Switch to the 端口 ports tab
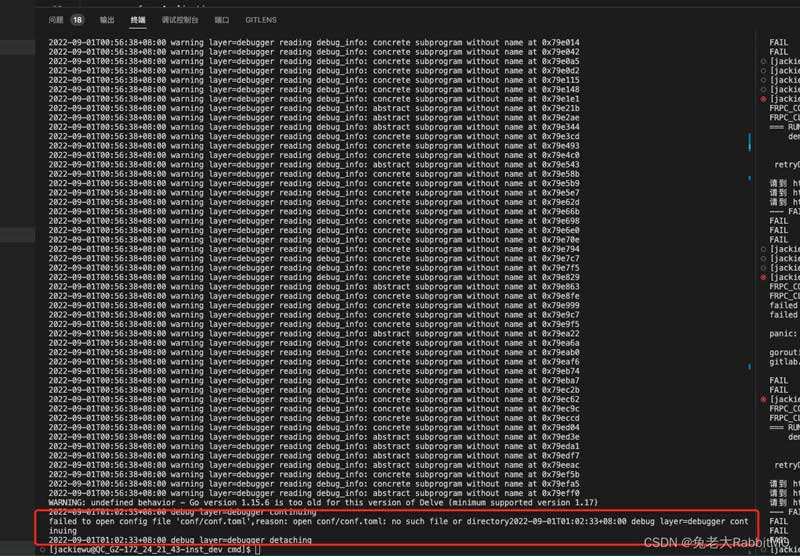Viewport: 800px width, 556px height. tap(222, 19)
